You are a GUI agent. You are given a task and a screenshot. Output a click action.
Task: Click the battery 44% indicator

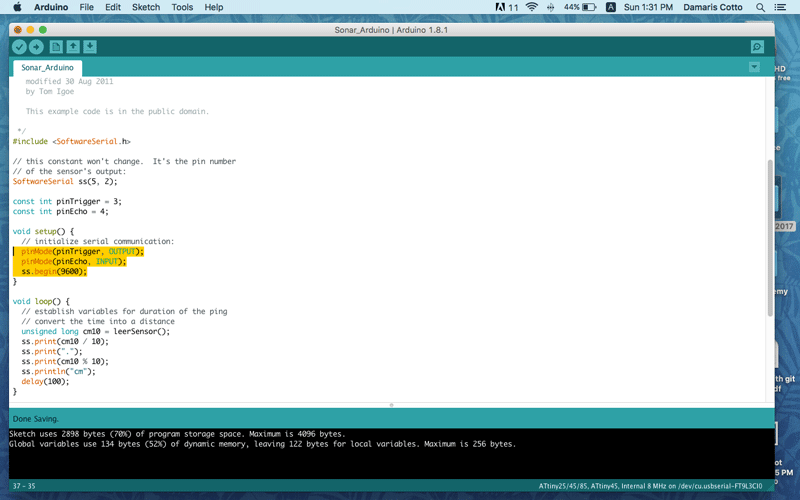click(580, 7)
